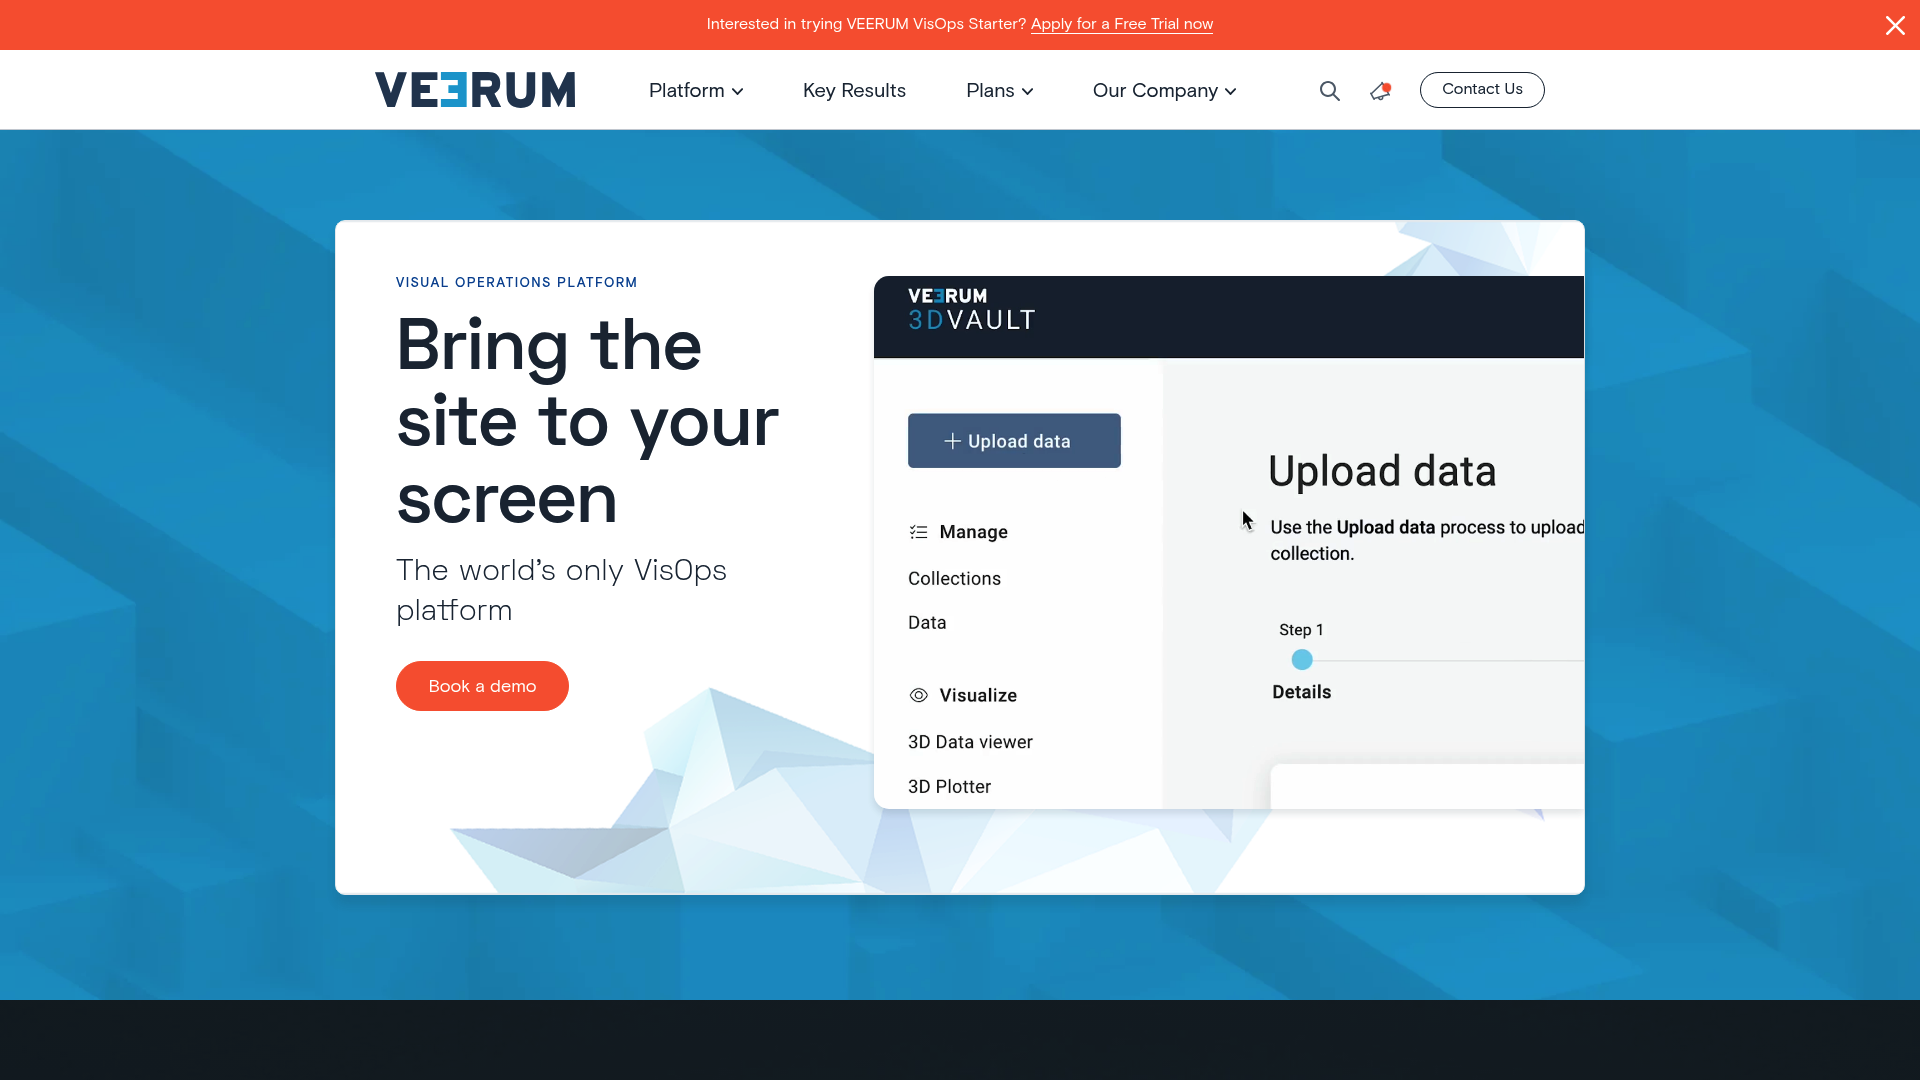Open the Key Results page
The image size is (1920, 1080).
tap(854, 90)
